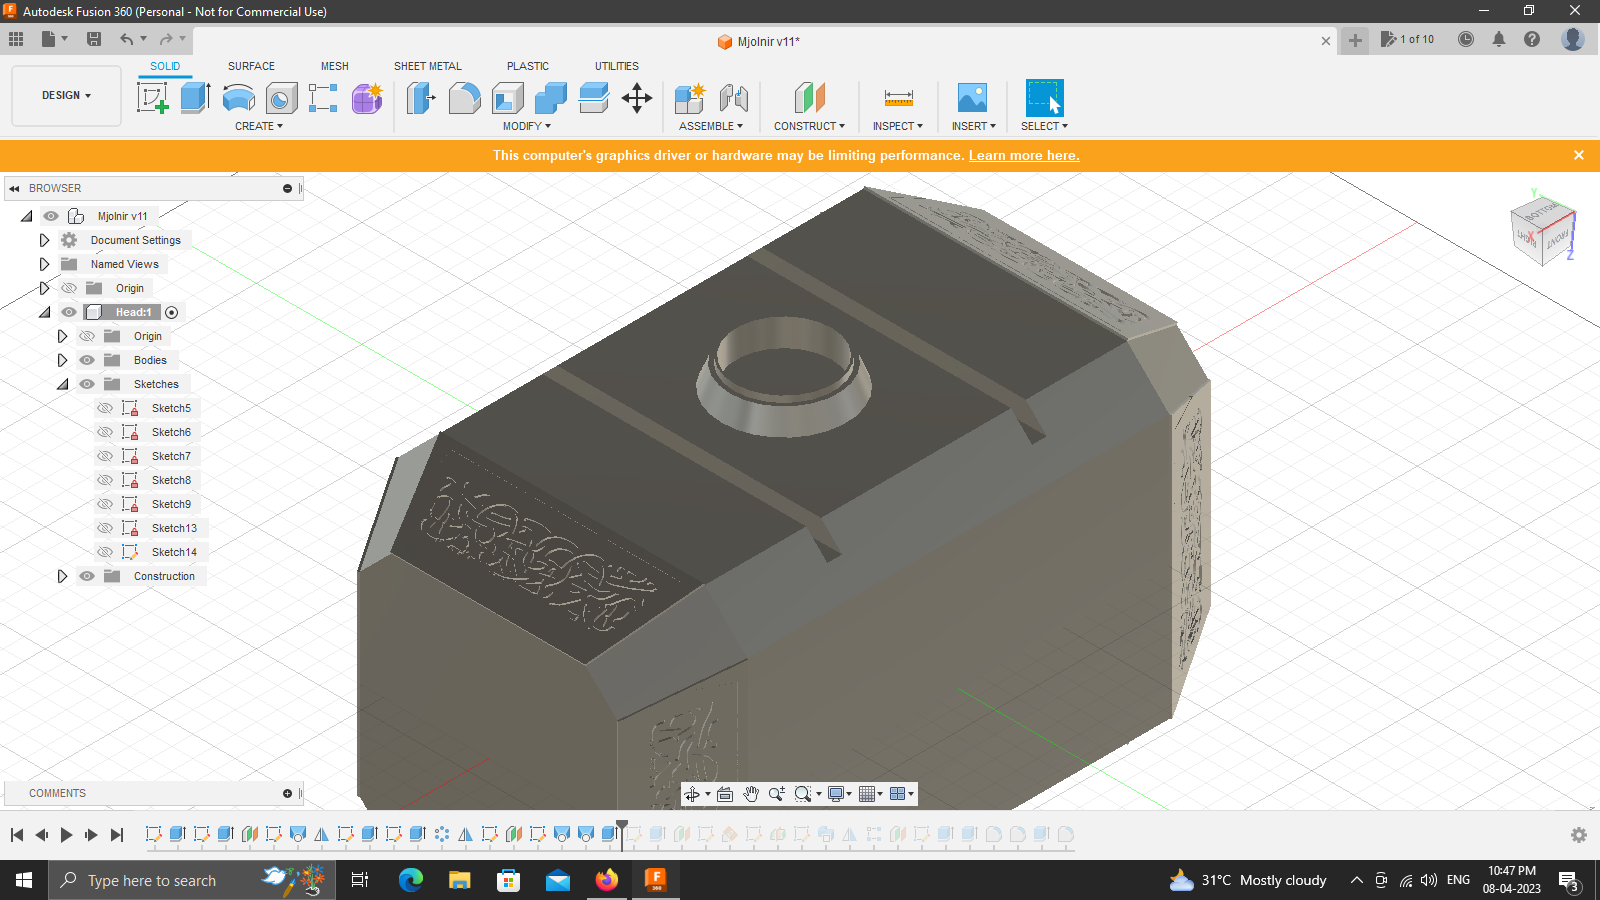Switch to the UTILITIES tab

617,66
